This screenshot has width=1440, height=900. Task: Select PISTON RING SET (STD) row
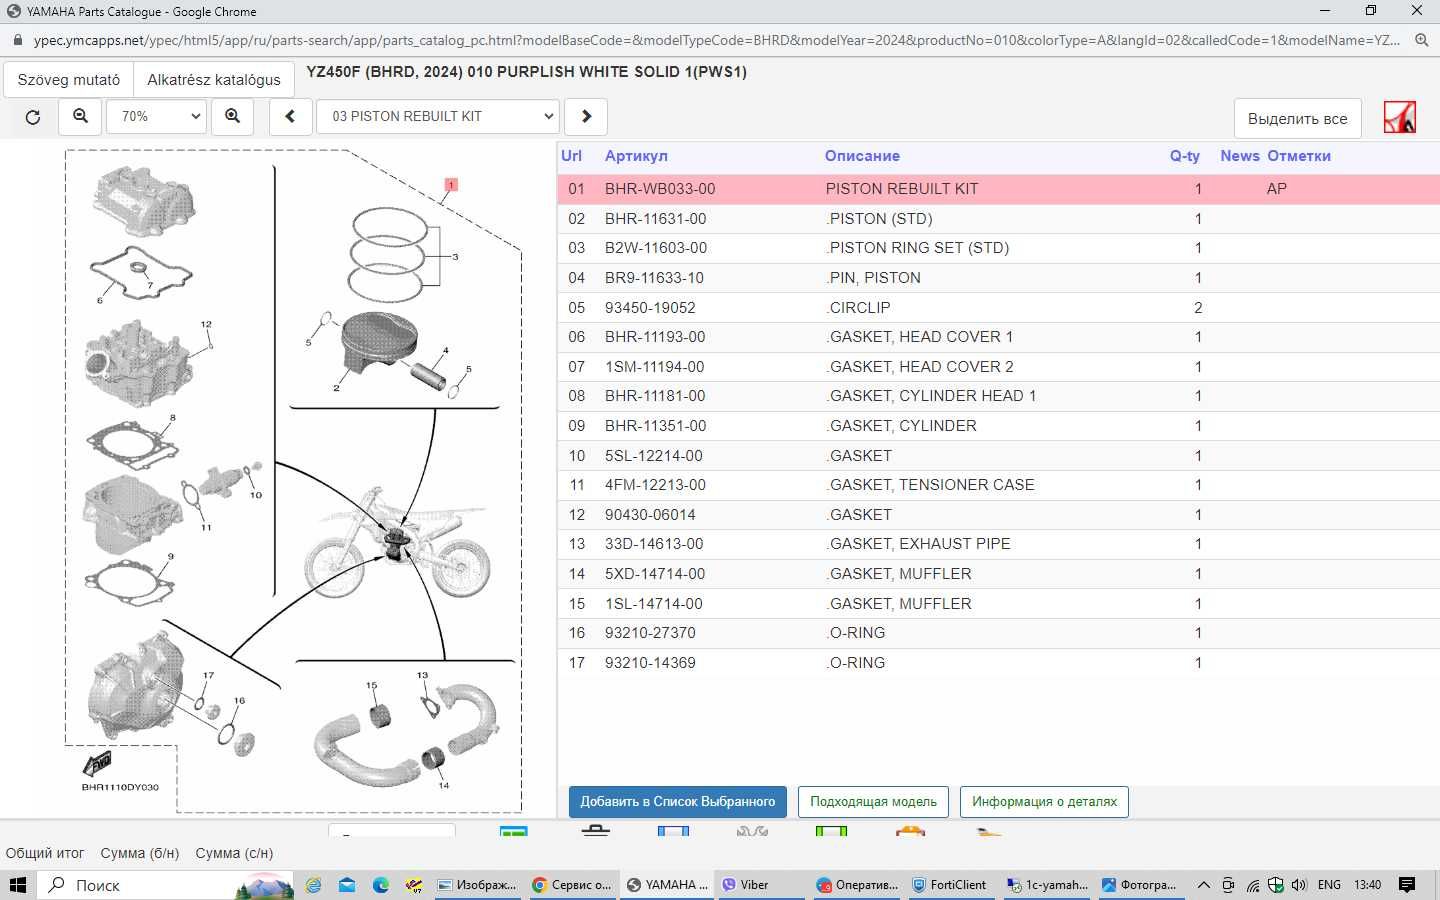pos(998,248)
